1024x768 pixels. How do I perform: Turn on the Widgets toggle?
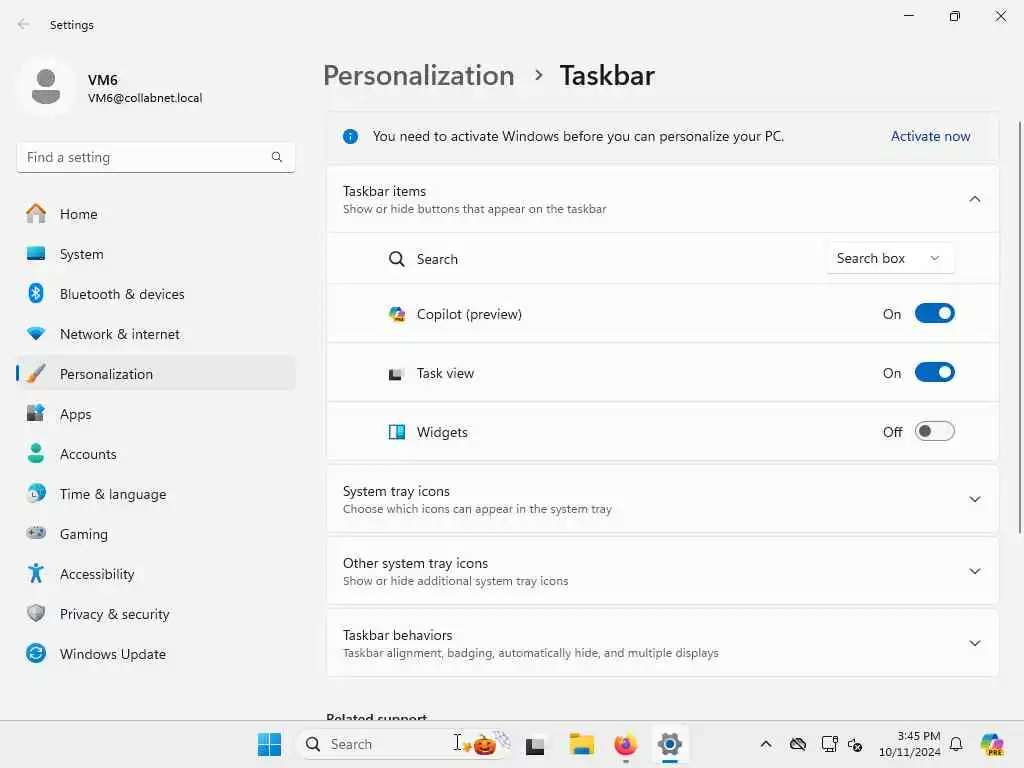coord(934,431)
